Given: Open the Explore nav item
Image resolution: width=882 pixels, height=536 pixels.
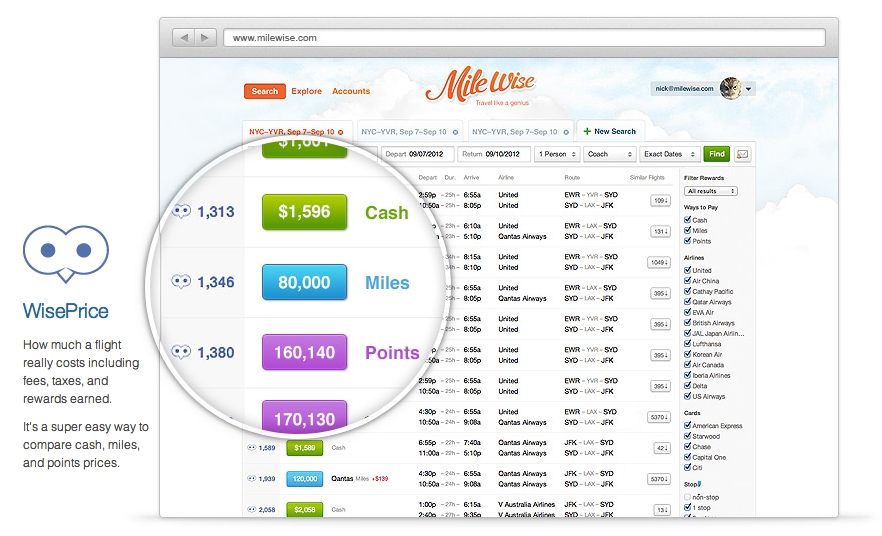Looking at the screenshot, I should tap(307, 91).
